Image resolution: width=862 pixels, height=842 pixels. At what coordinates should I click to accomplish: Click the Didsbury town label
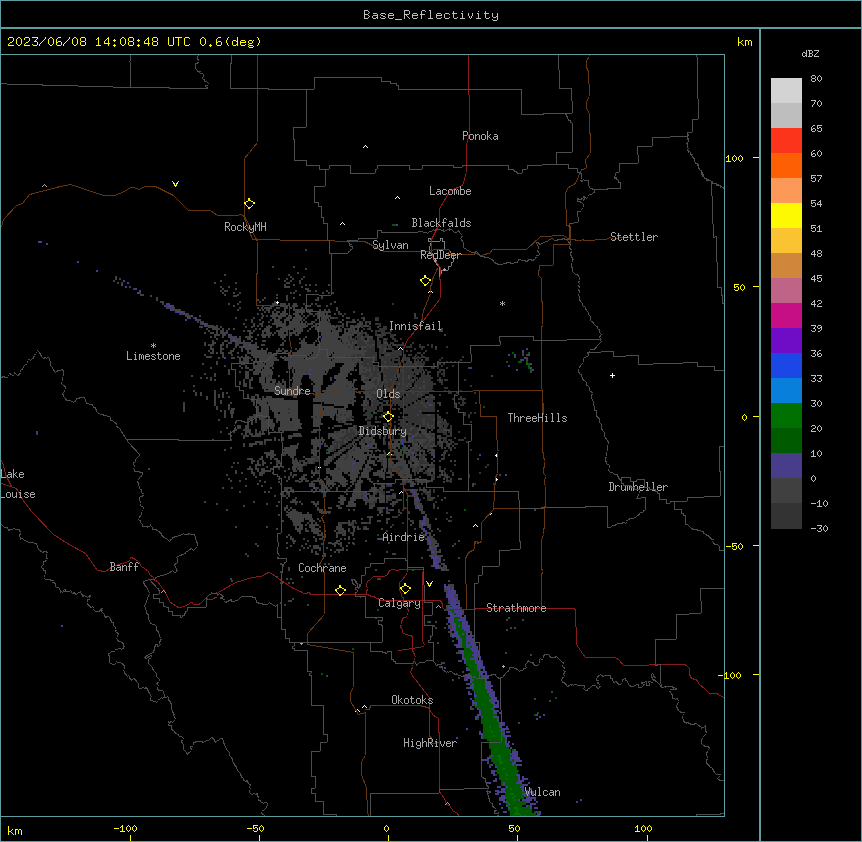[x=382, y=431]
